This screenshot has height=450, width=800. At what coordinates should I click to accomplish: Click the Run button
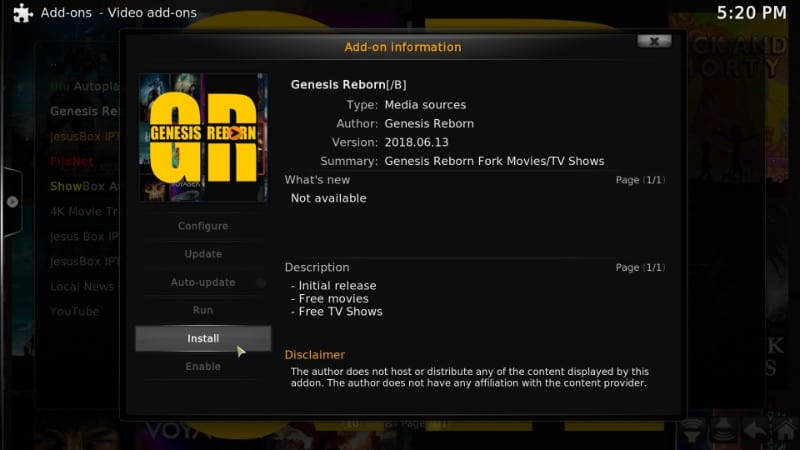coord(203,310)
